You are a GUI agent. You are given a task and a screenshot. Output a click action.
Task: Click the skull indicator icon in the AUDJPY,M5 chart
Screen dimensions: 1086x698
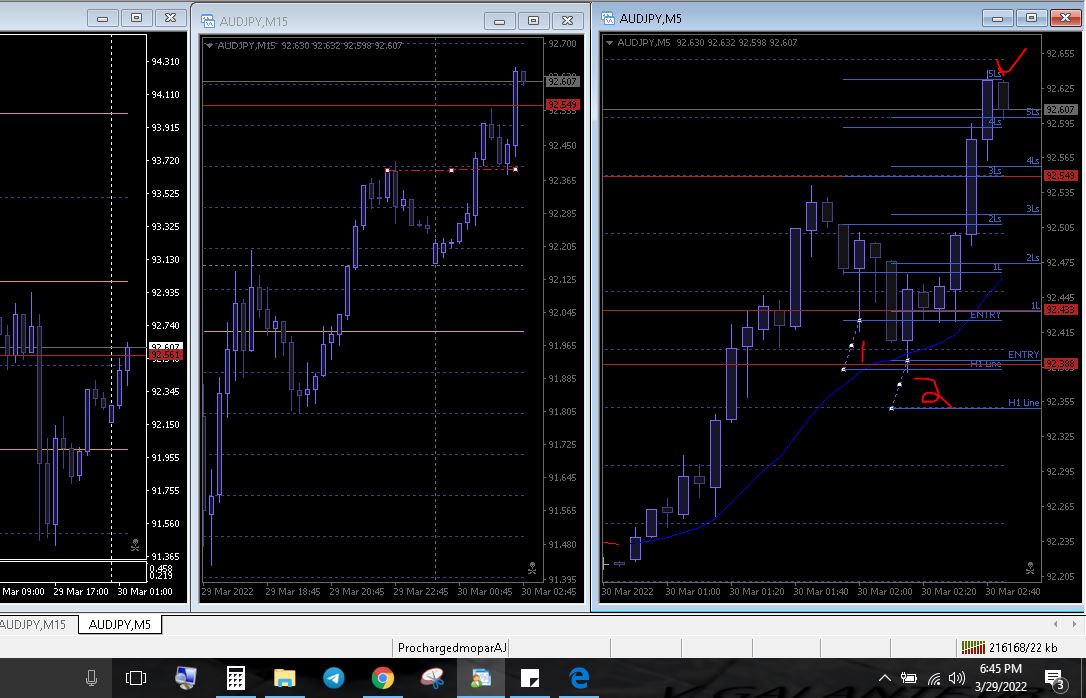point(1030,568)
